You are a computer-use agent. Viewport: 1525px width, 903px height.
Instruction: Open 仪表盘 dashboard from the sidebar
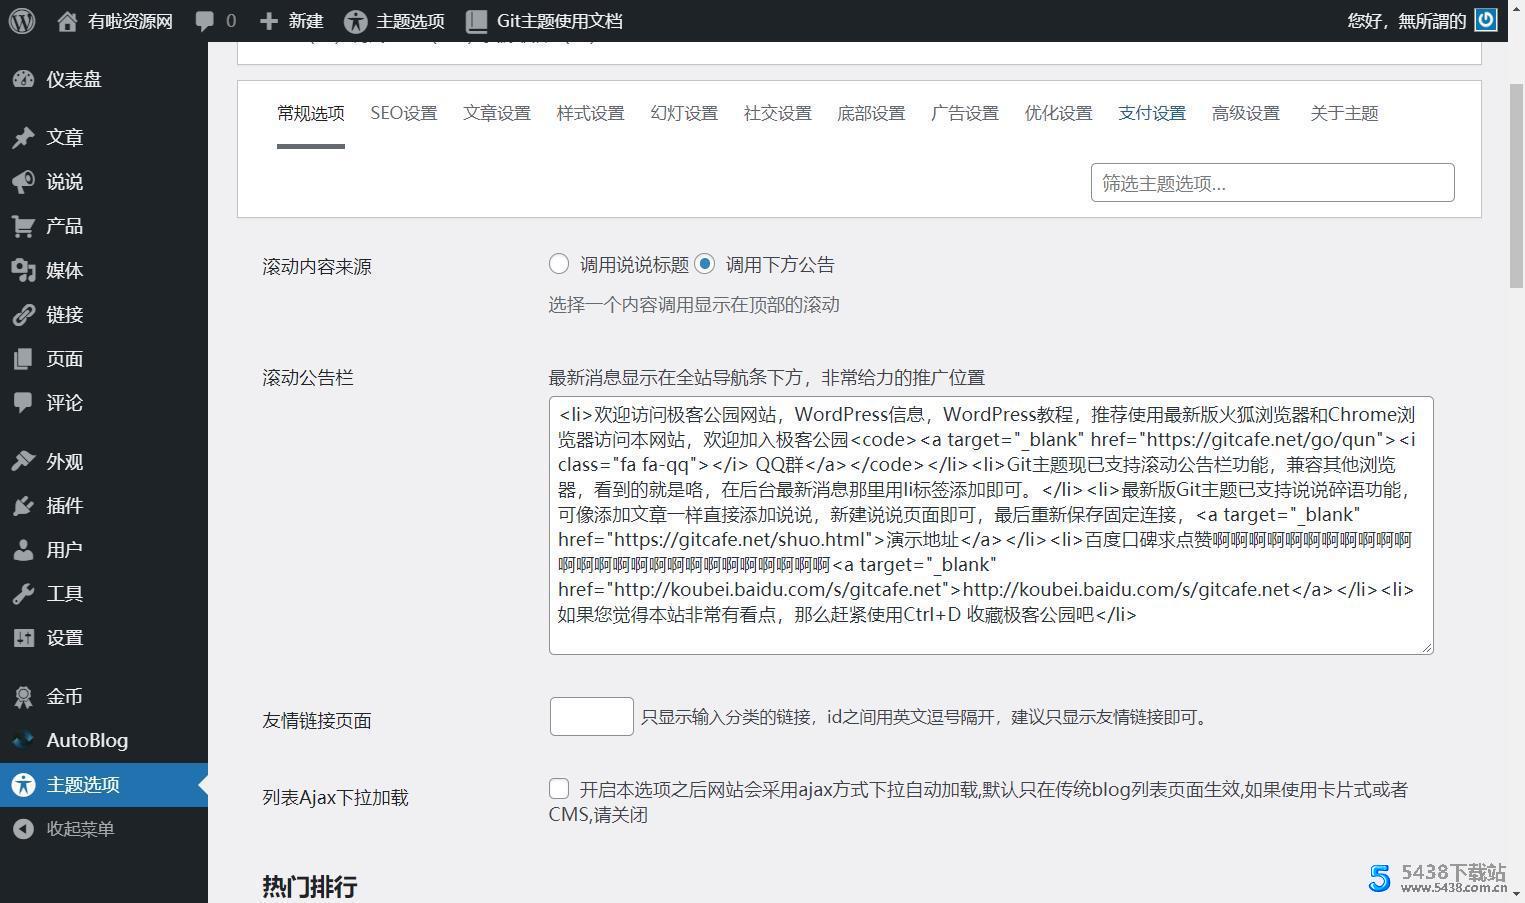pos(73,80)
